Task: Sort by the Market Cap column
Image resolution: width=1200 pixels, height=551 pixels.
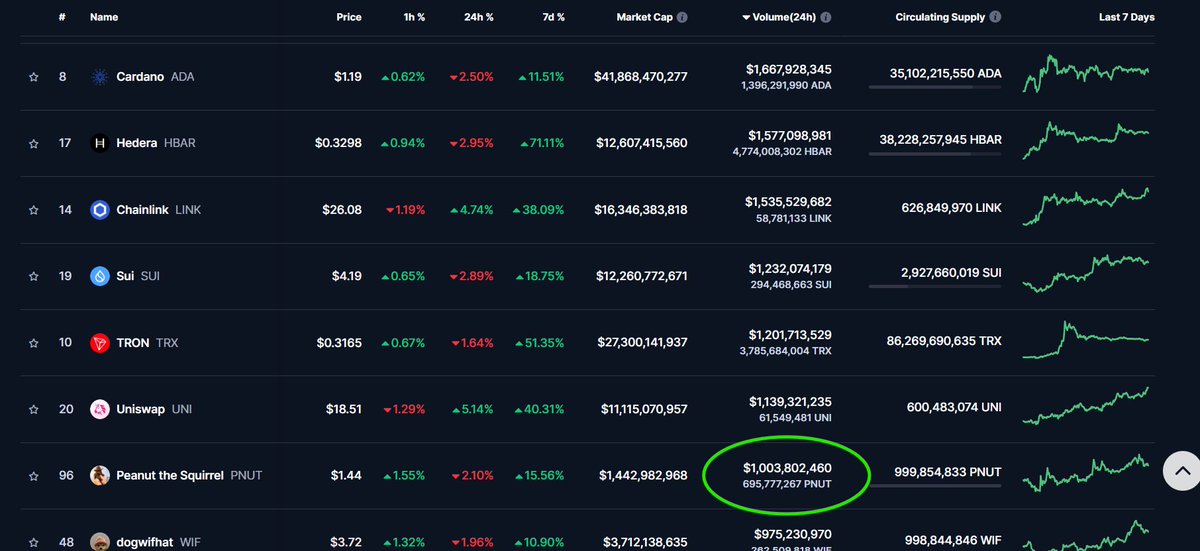Action: click(x=644, y=18)
